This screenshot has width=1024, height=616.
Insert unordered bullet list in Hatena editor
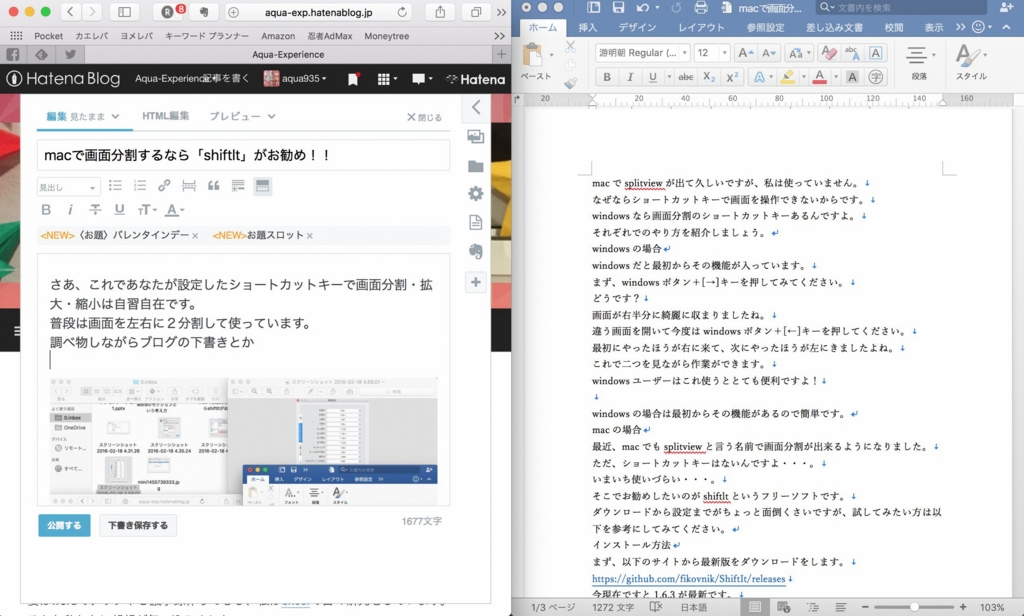click(115, 186)
